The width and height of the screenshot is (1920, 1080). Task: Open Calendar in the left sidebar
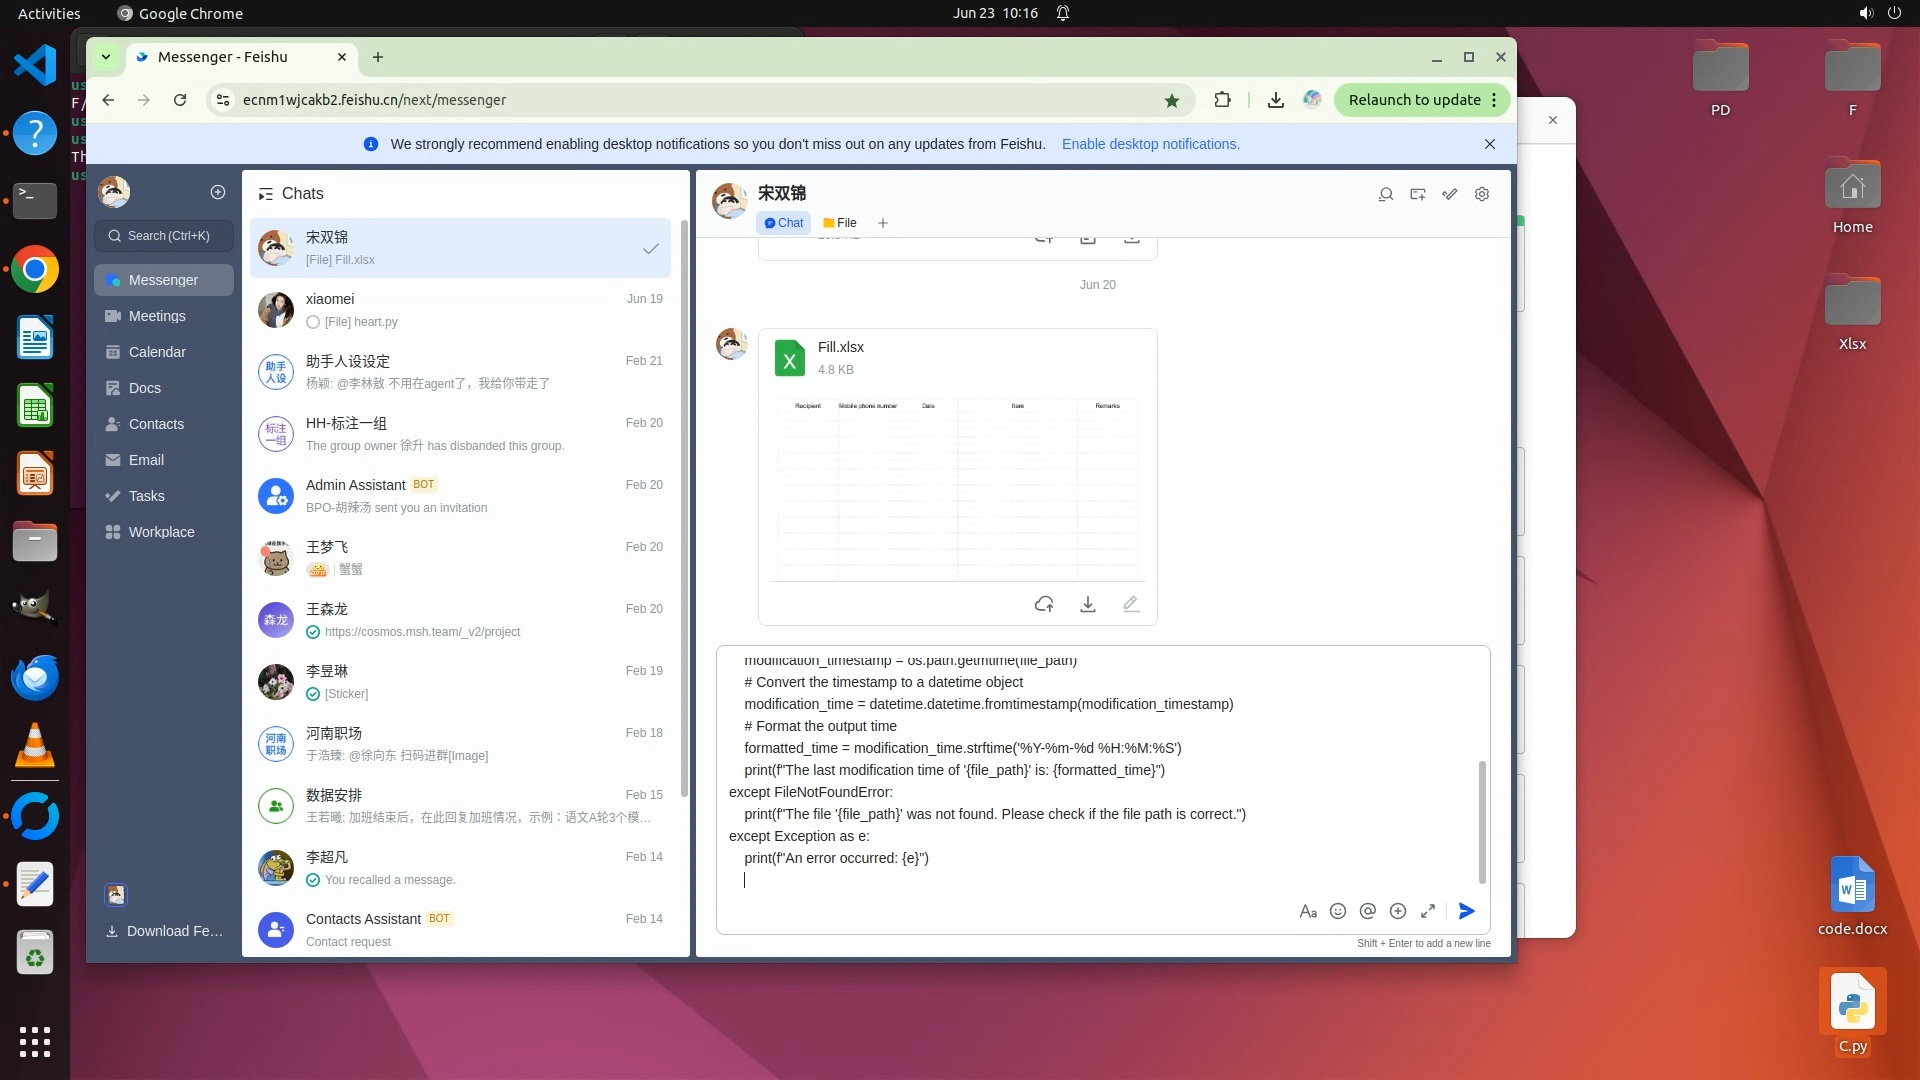click(157, 352)
